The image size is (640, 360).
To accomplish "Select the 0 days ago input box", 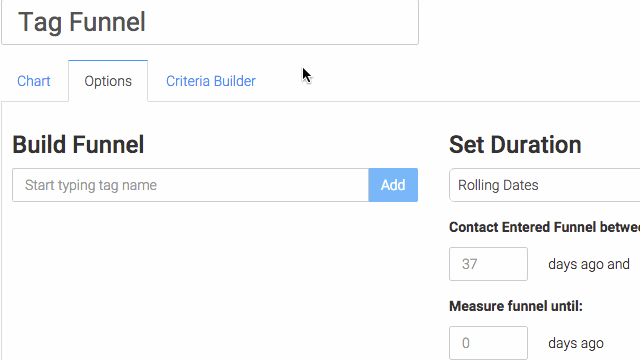I will tap(488, 343).
